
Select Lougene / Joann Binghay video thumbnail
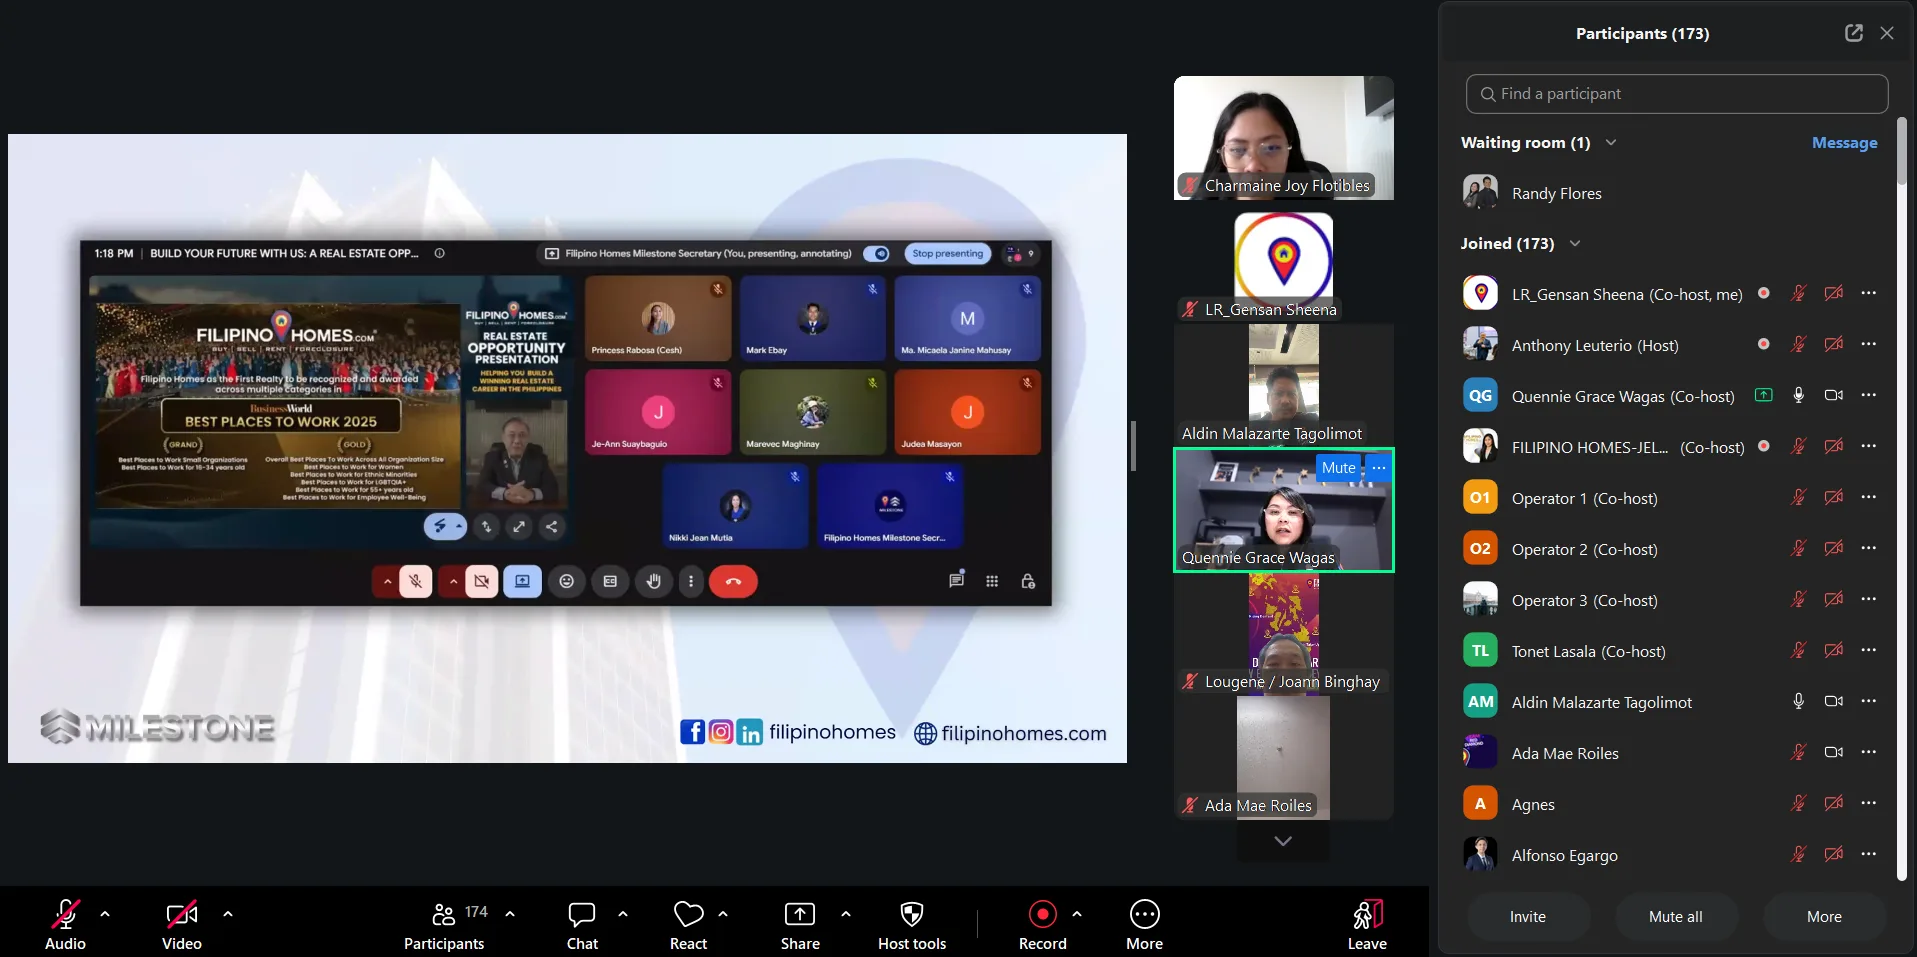tap(1284, 634)
